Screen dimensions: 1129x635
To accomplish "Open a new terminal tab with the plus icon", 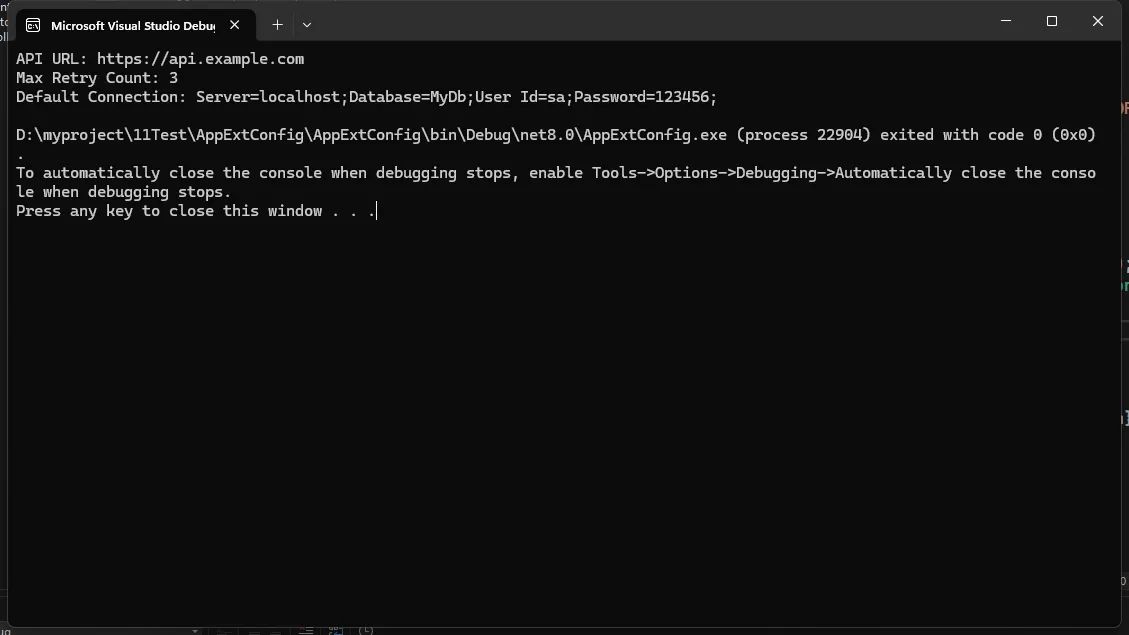I will point(277,24).
